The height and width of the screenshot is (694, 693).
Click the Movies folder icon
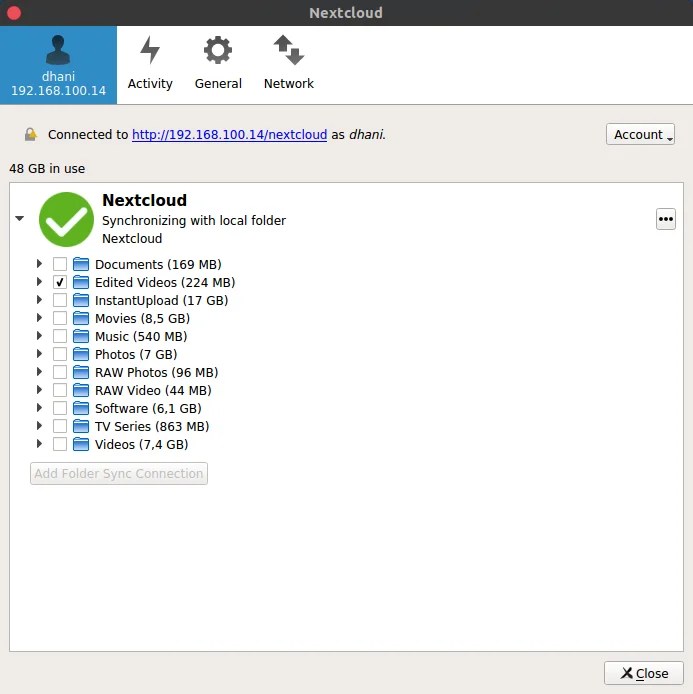tap(81, 318)
